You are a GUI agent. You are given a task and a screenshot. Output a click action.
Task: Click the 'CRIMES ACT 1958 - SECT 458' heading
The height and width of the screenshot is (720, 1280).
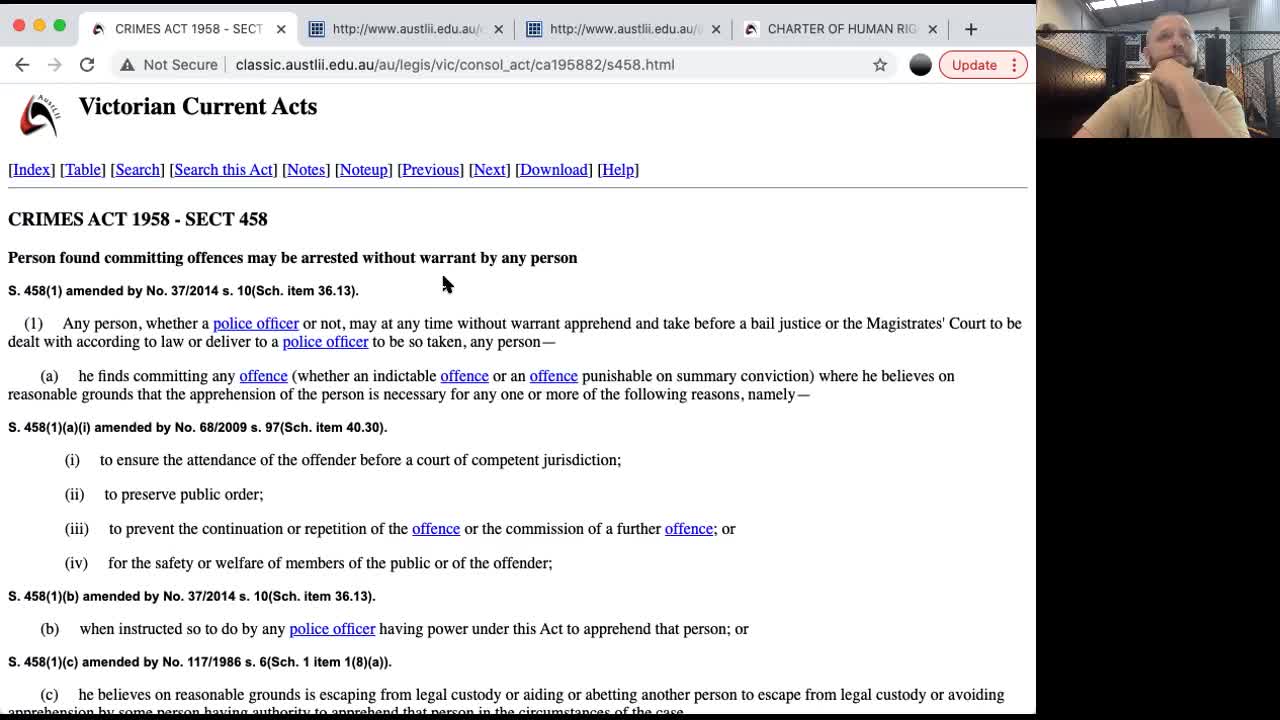pos(138,219)
